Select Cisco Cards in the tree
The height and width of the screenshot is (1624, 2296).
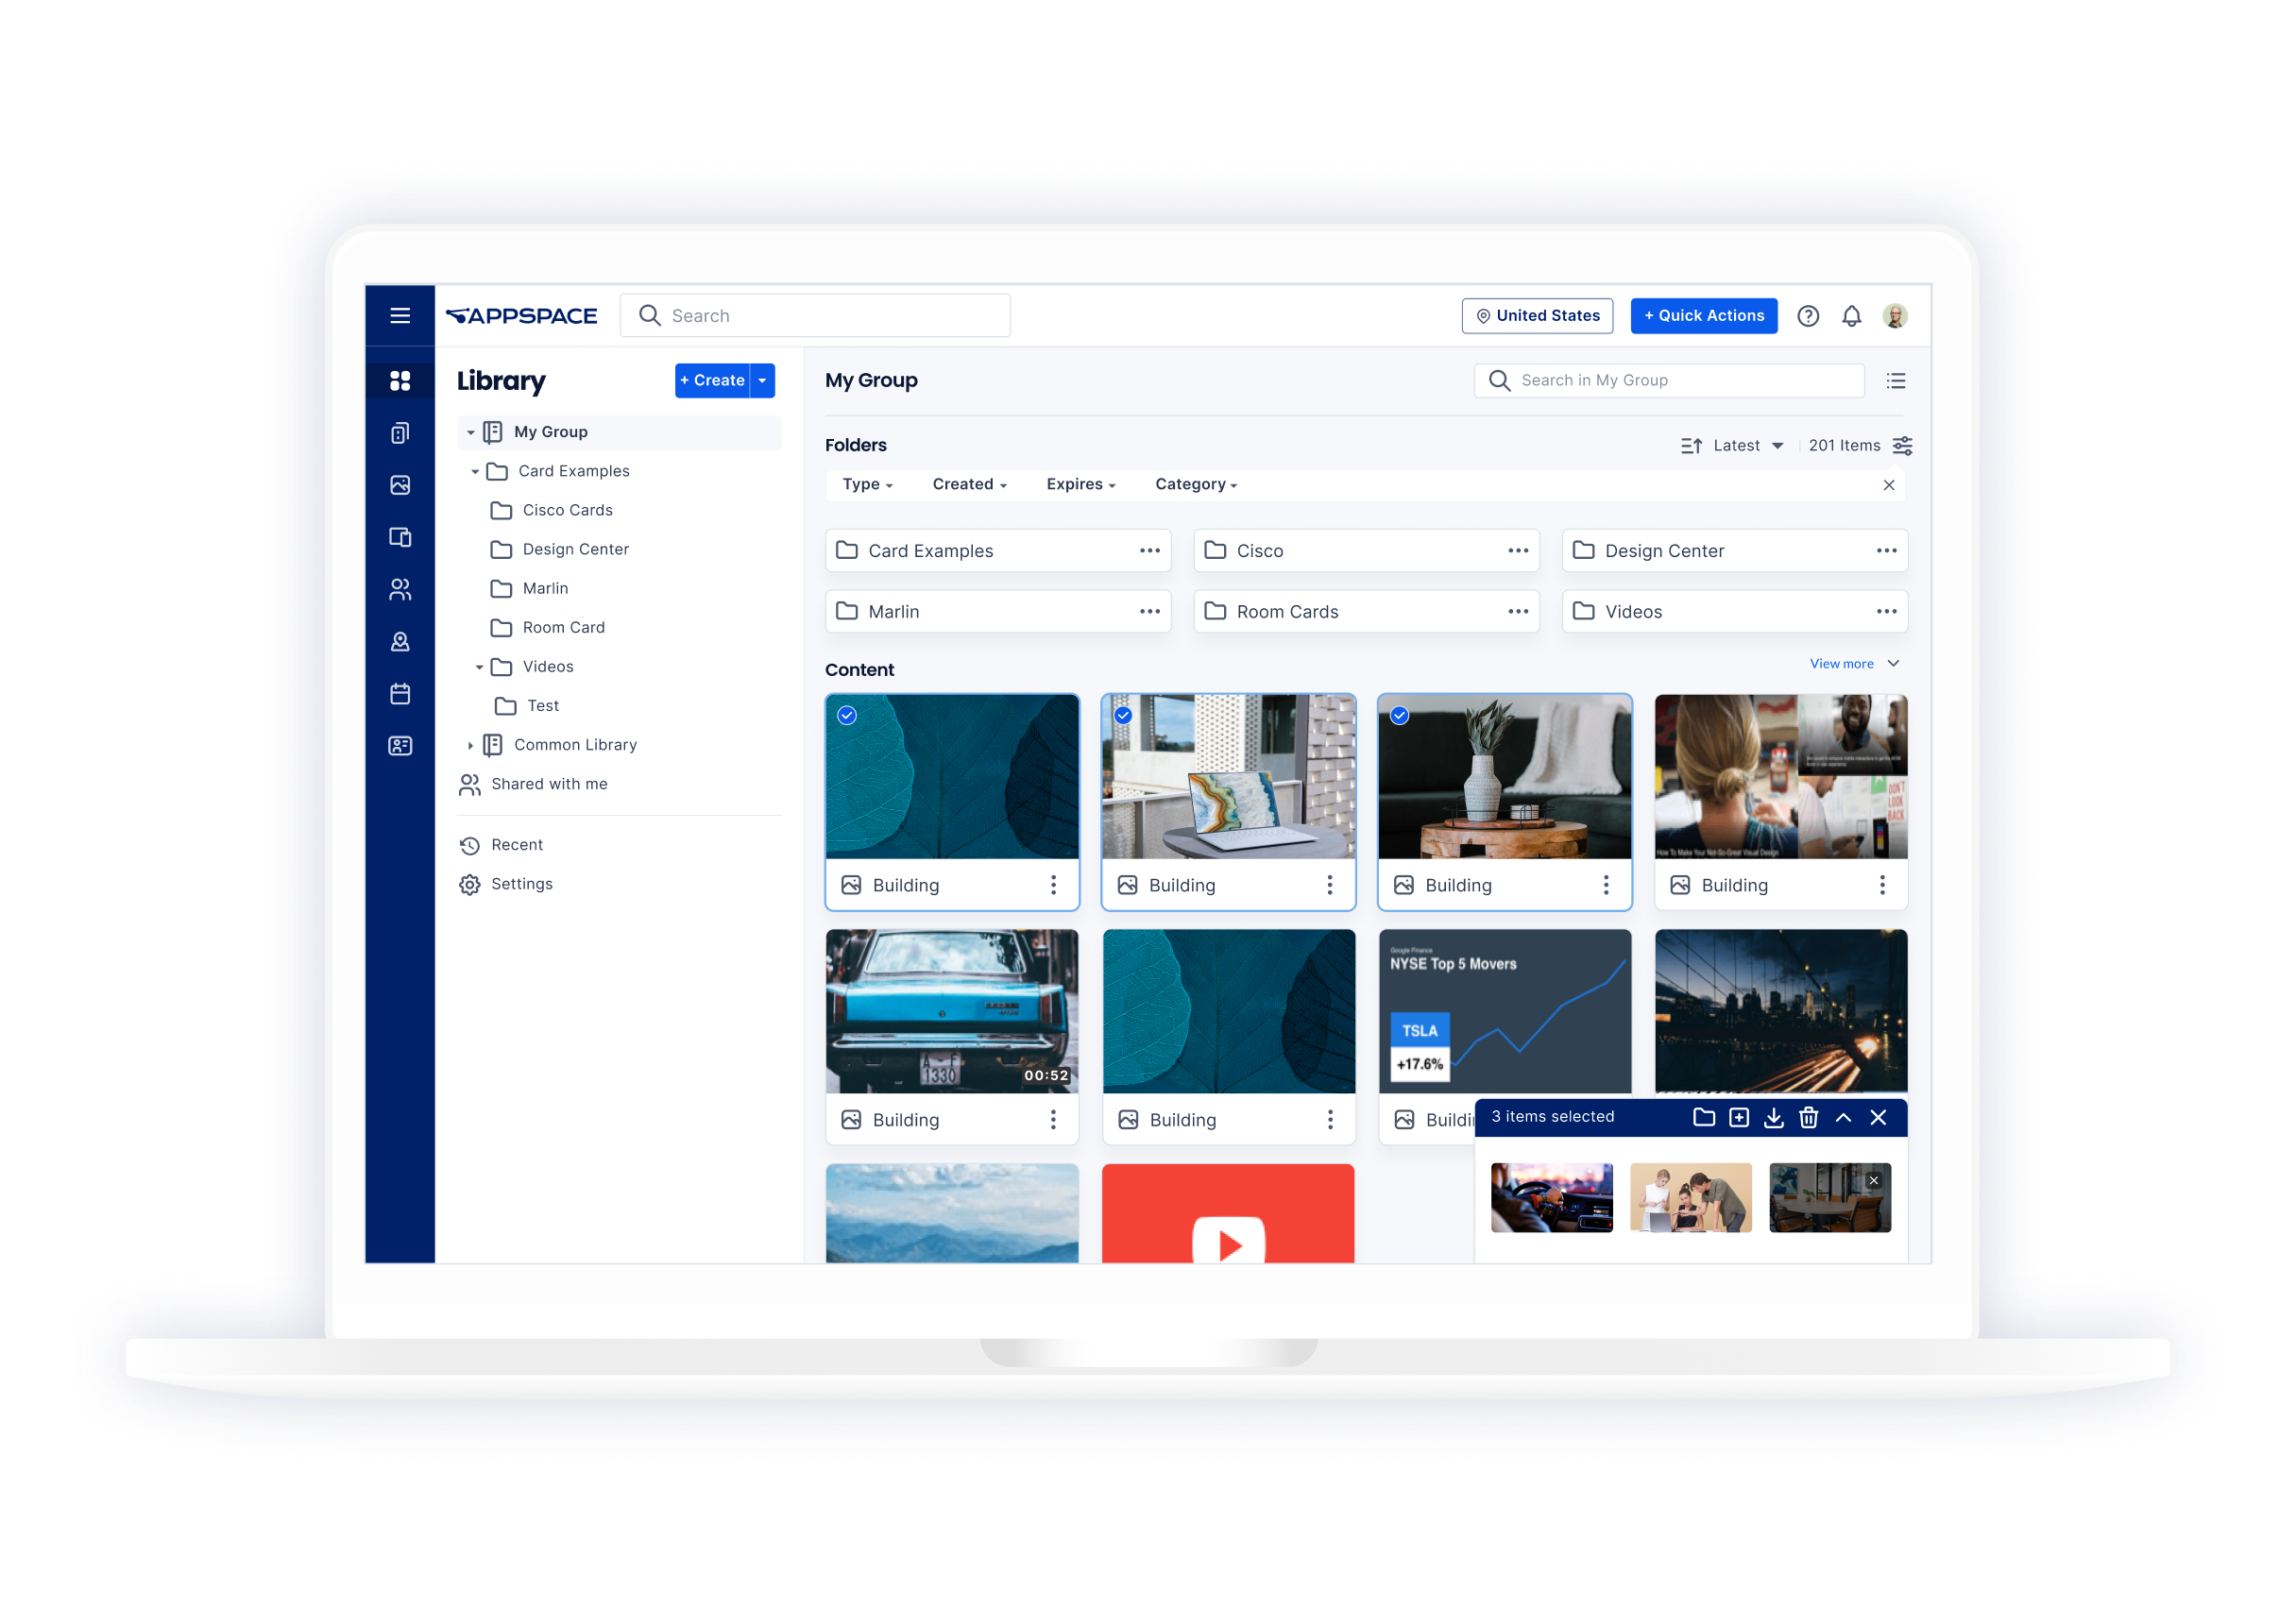coord(567,510)
